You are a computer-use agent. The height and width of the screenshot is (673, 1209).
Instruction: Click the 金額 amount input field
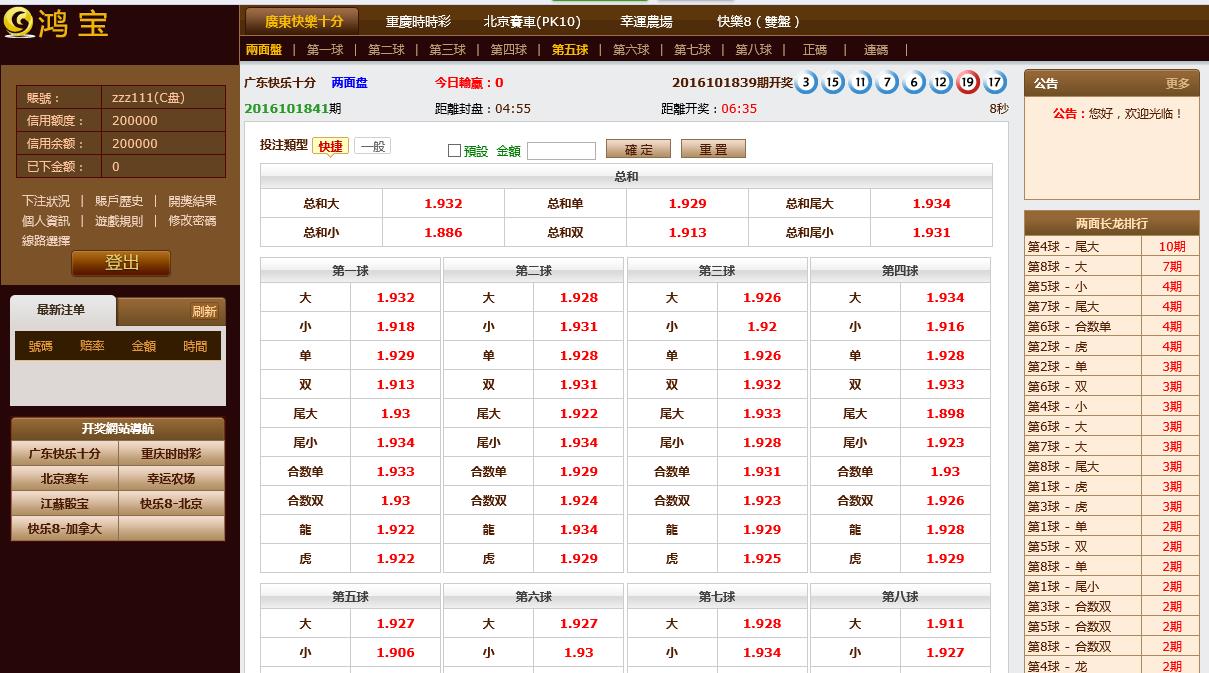click(x=561, y=151)
